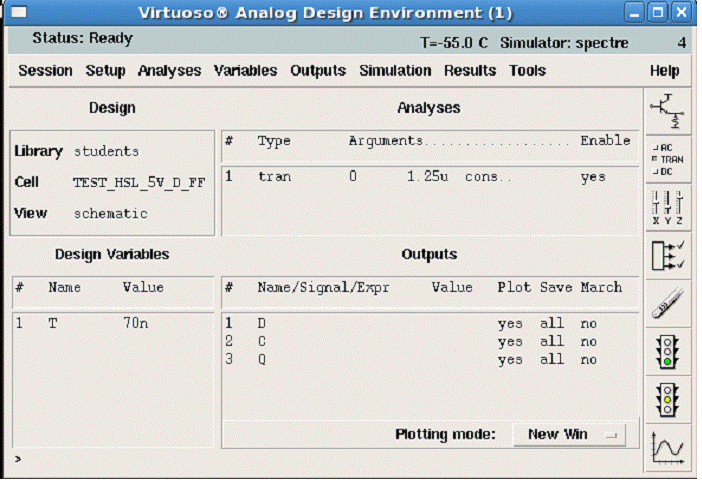Select output D row
The width and height of the screenshot is (702, 480).
(x=429, y=323)
